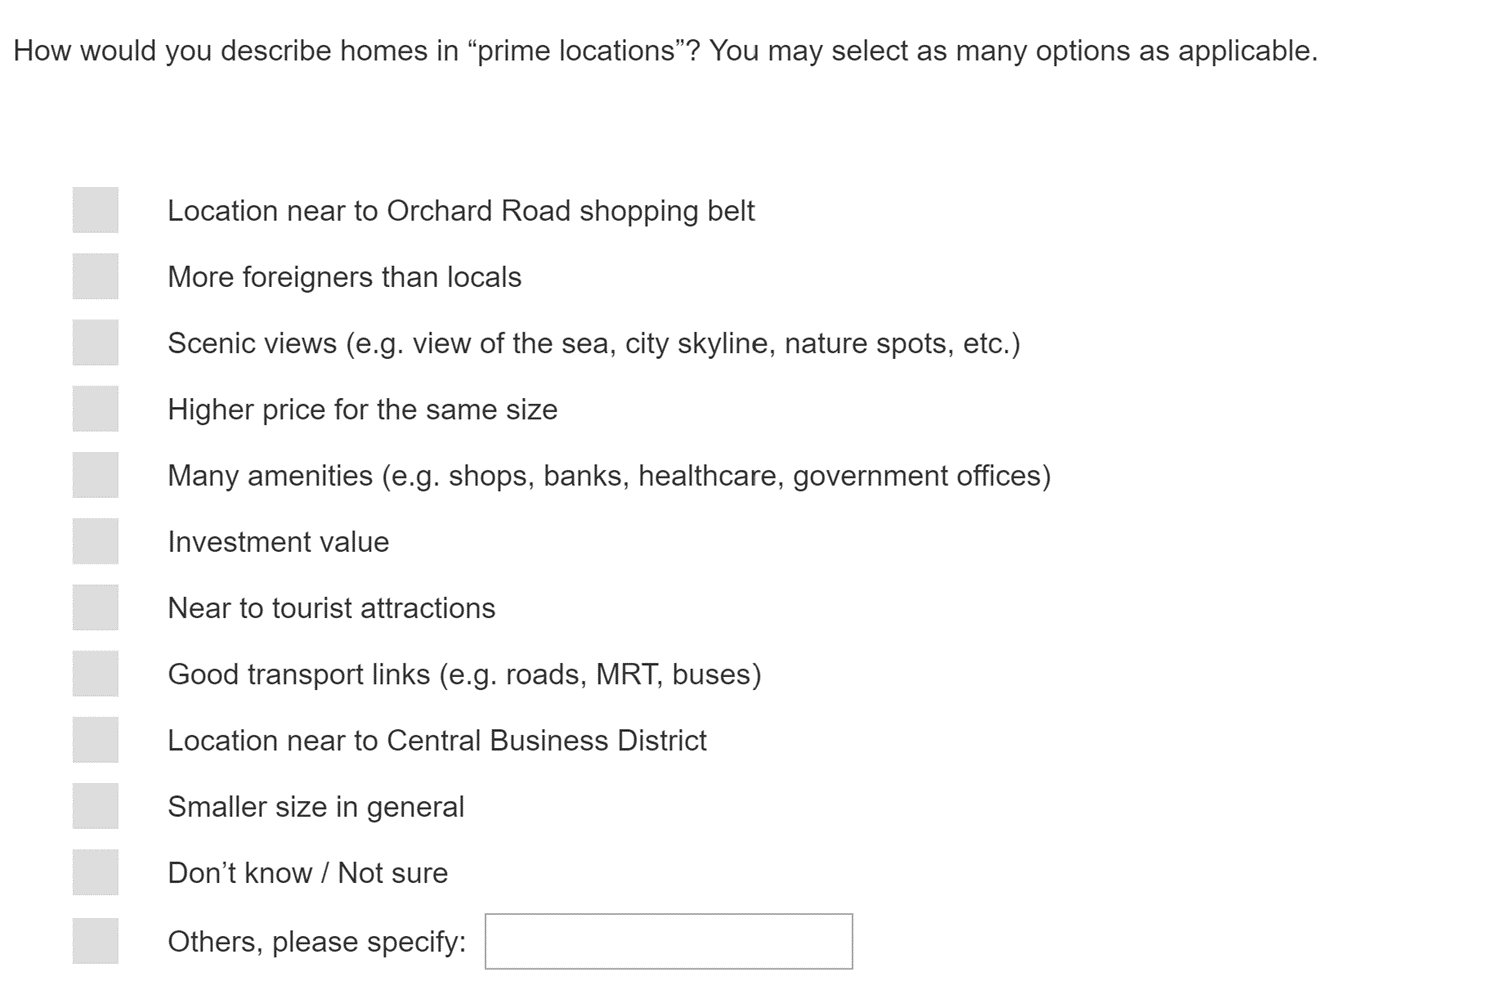
Task: Tick the More foreigners than locals checkbox
Action: pos(95,276)
